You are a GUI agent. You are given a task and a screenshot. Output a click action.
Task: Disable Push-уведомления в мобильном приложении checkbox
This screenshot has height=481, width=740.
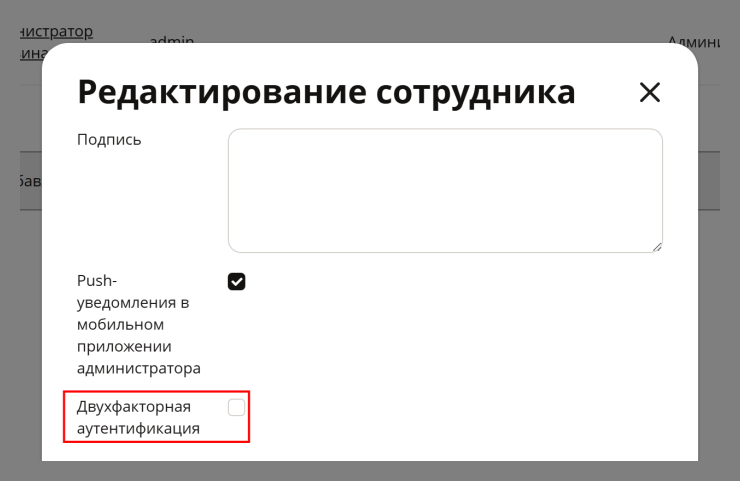click(x=236, y=281)
